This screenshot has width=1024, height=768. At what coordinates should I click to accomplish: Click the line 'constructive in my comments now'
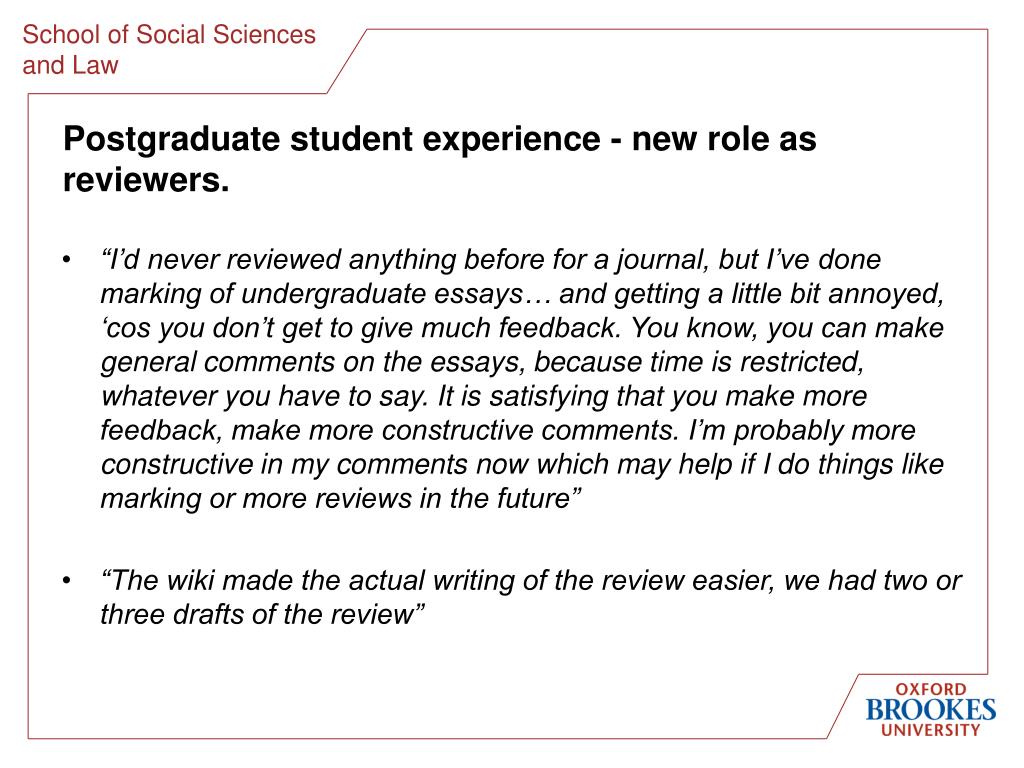522,464
